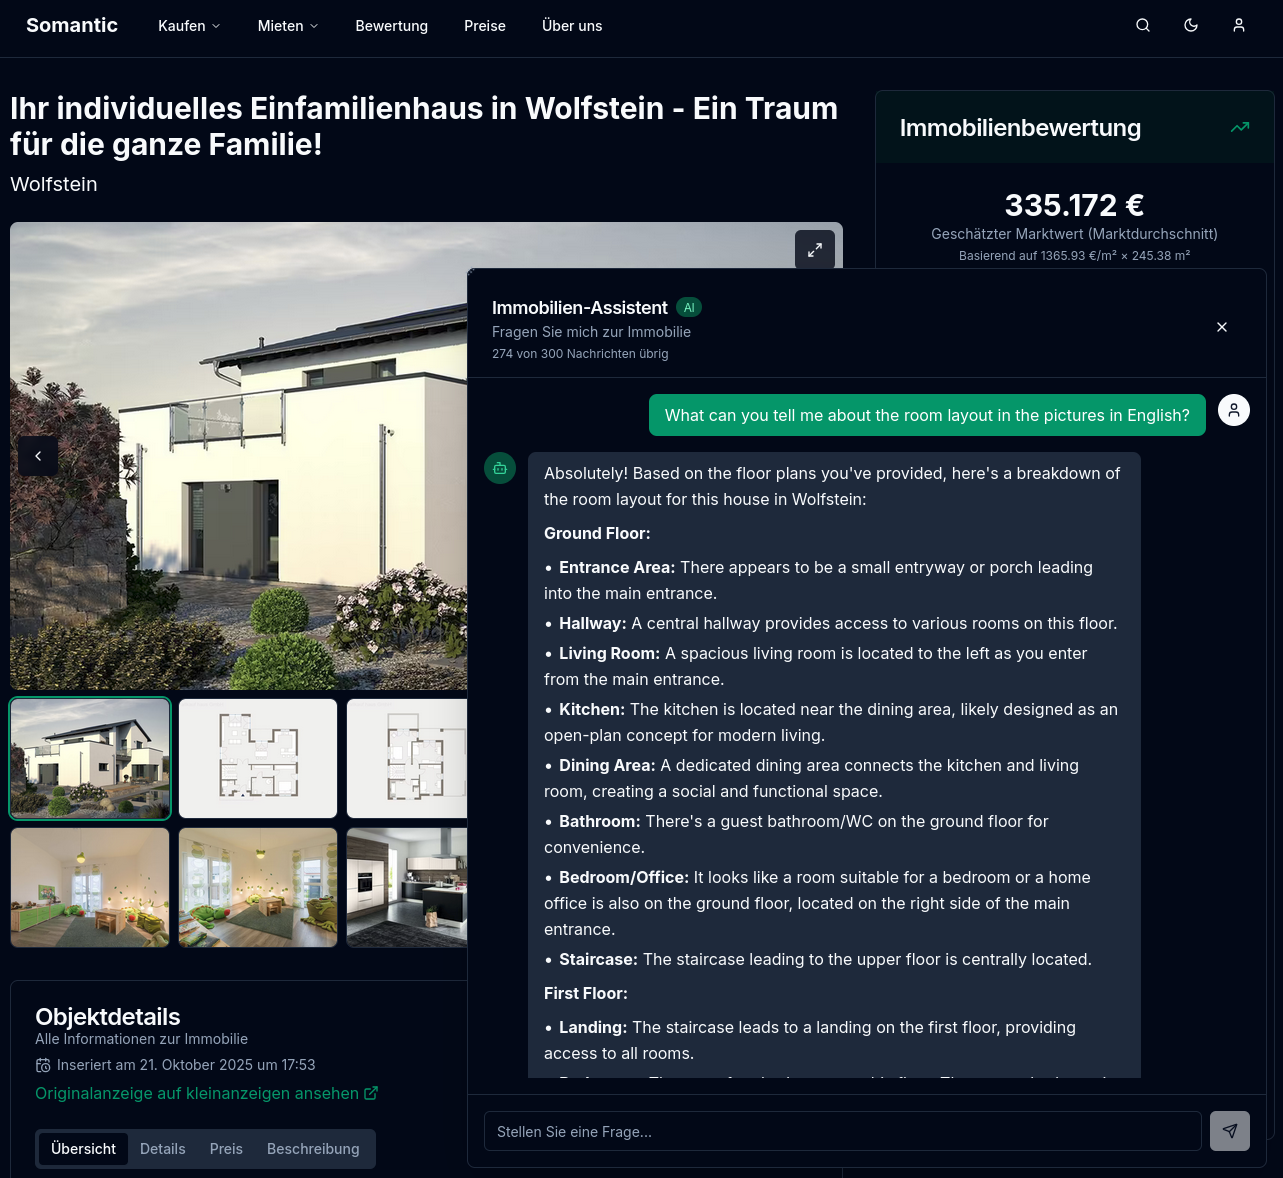Expand the image to fullscreen view
This screenshot has width=1283, height=1178.
click(815, 250)
